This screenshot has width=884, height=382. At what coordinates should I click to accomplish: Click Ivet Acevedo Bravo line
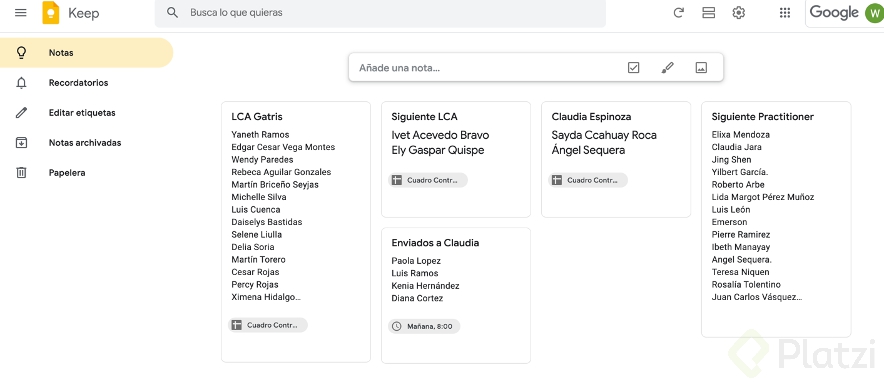click(x=440, y=135)
